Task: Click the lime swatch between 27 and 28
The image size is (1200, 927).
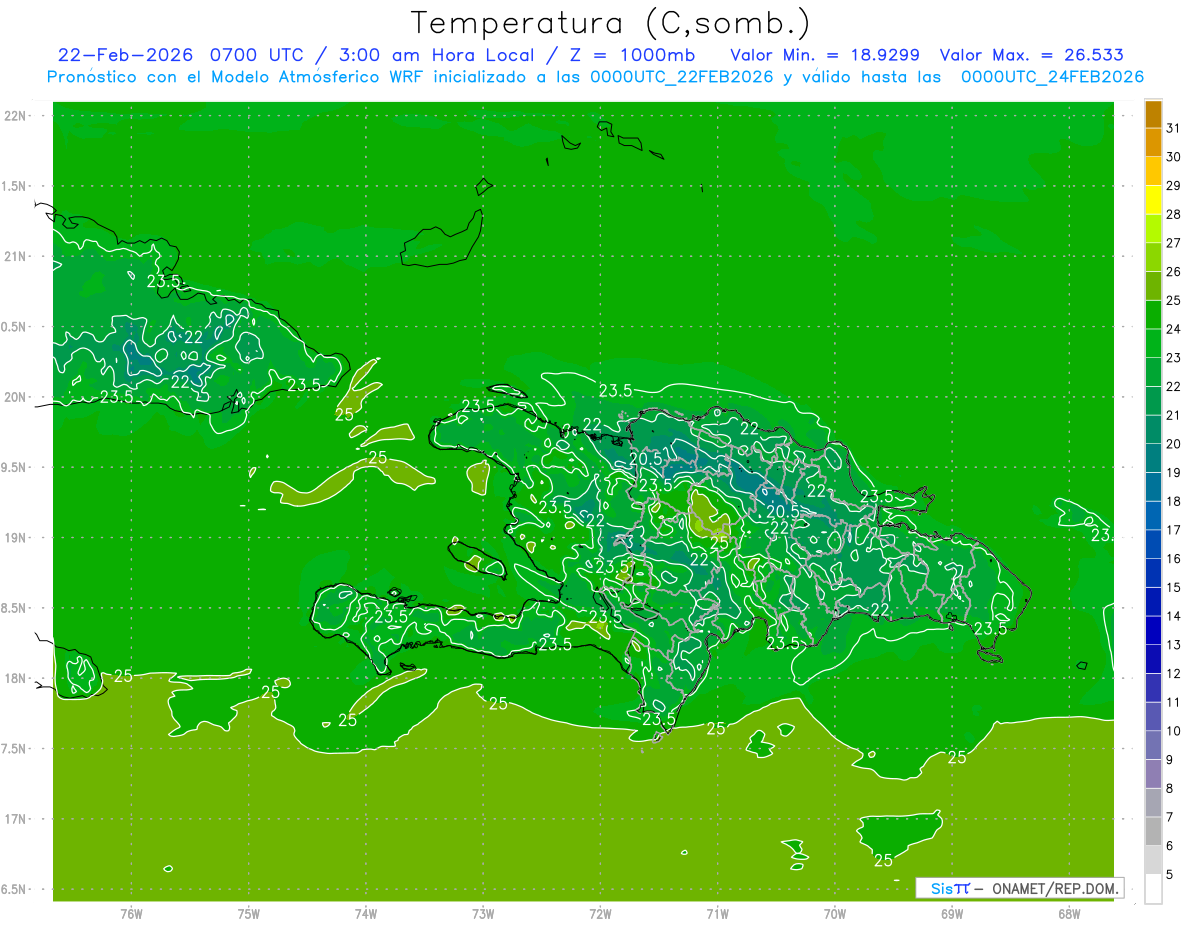Action: 1153,229
